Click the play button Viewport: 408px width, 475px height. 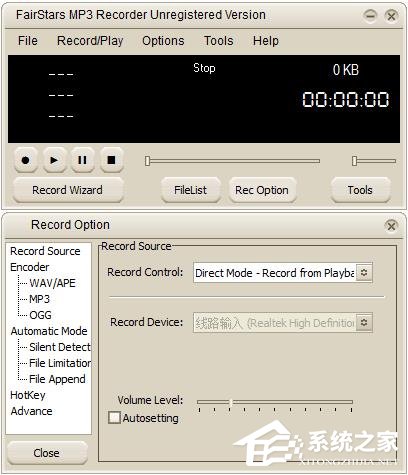54,160
